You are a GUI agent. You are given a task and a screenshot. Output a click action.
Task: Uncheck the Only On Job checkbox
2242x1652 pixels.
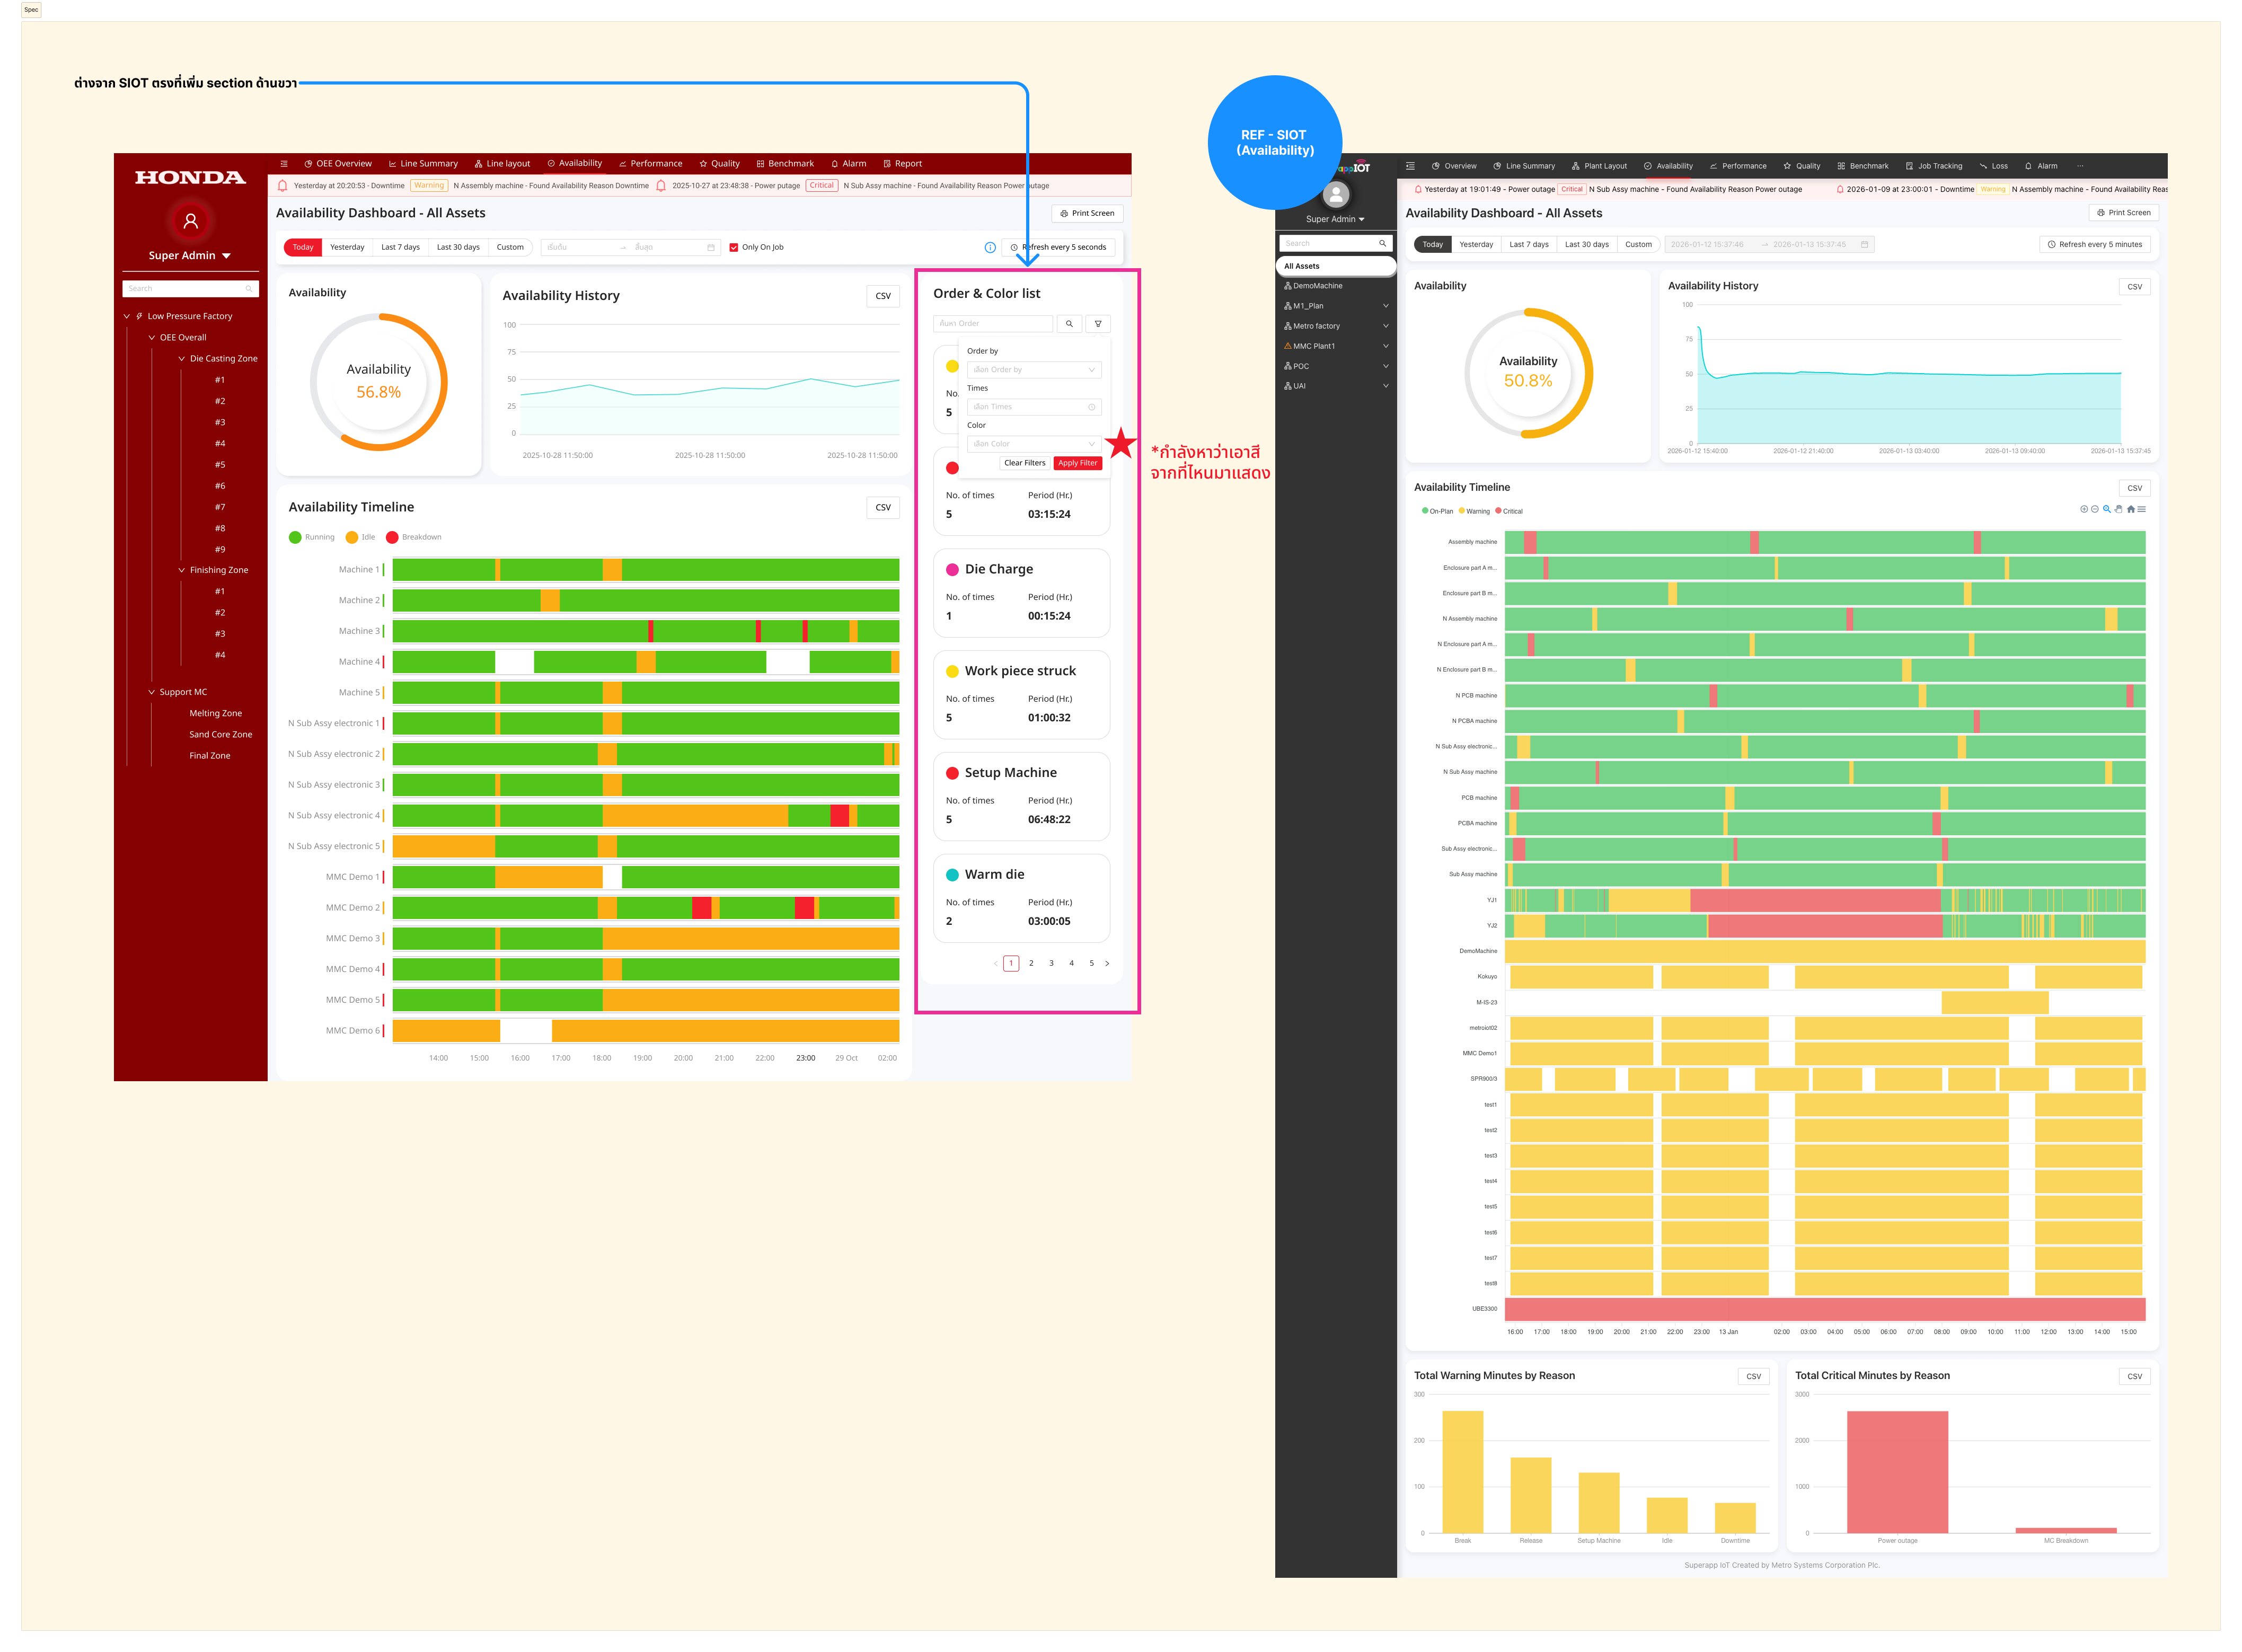(734, 247)
